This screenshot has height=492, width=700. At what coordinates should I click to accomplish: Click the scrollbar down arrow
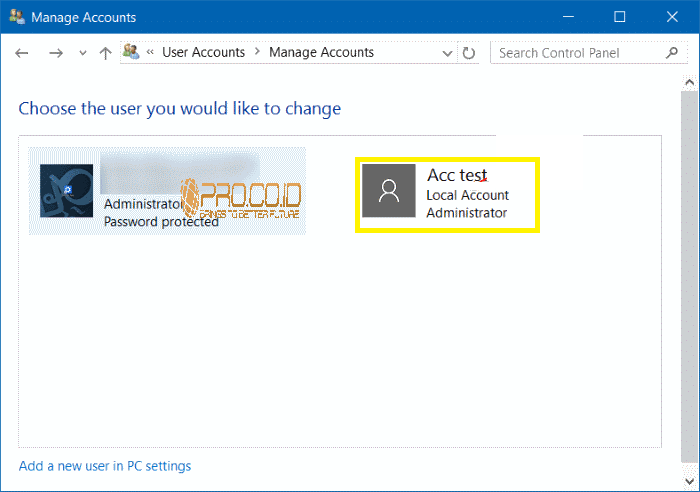[x=690, y=481]
